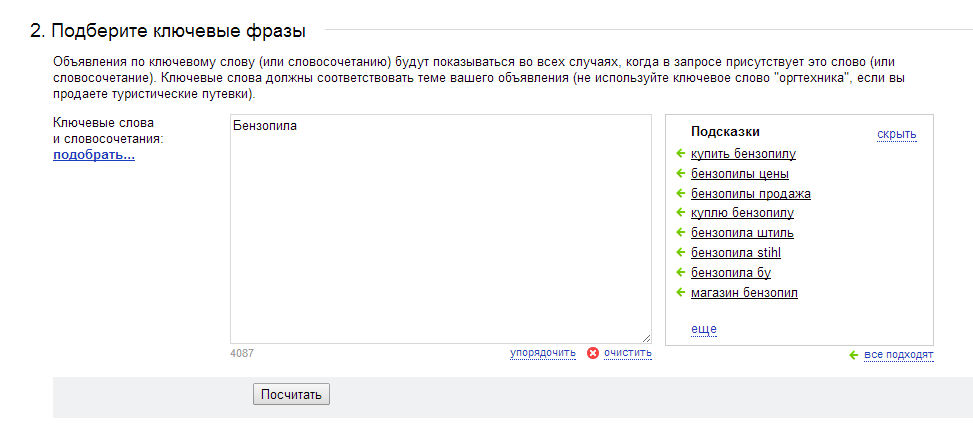Click green arrow next to 'куплю бензопилу'
Image resolution: width=973 pixels, height=425 pixels.
click(680, 213)
